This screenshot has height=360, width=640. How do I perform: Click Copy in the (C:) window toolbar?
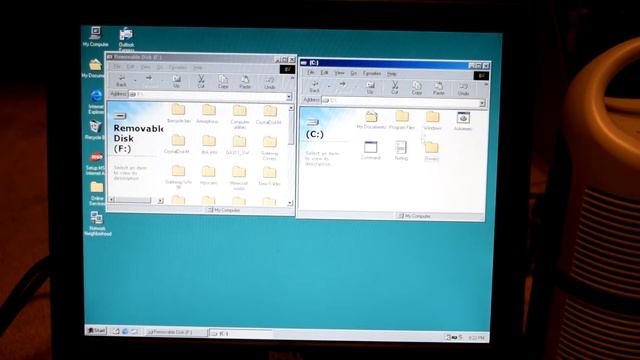point(417,88)
